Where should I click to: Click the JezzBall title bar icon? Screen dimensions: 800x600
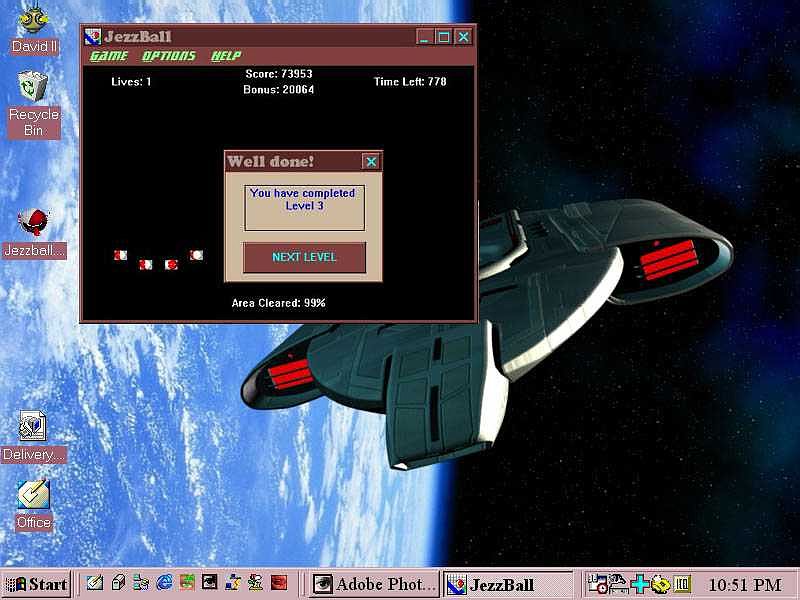93,37
